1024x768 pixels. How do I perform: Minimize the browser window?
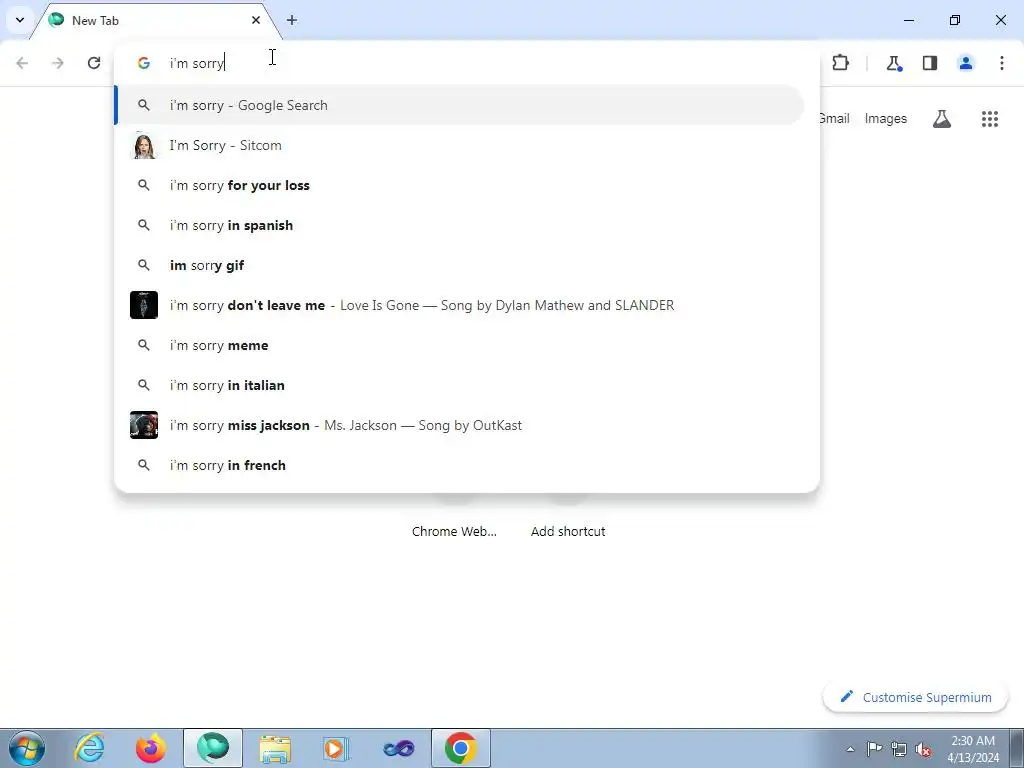pos(909,20)
